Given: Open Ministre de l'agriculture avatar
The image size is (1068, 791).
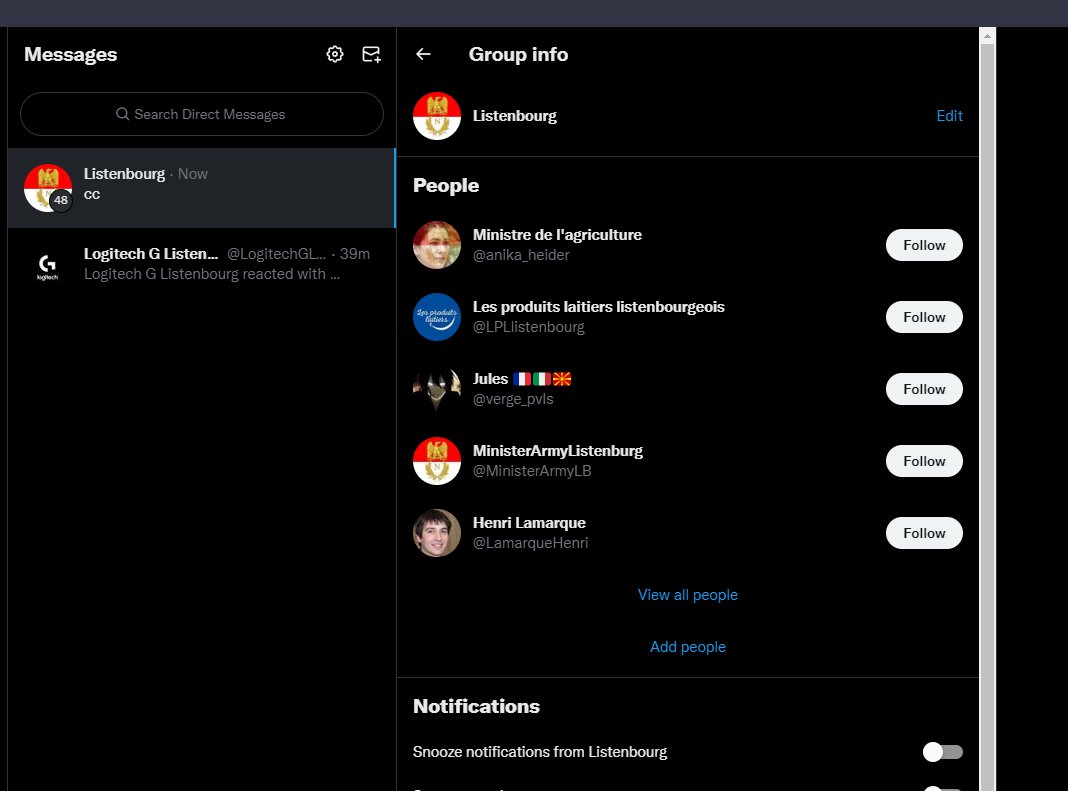Looking at the screenshot, I should tap(437, 245).
